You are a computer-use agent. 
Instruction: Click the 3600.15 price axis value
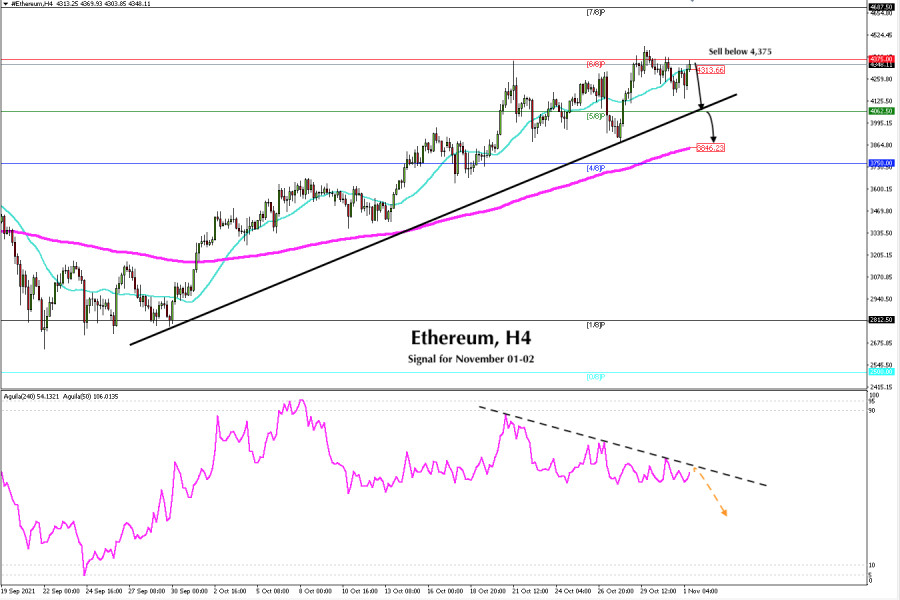tap(881, 189)
